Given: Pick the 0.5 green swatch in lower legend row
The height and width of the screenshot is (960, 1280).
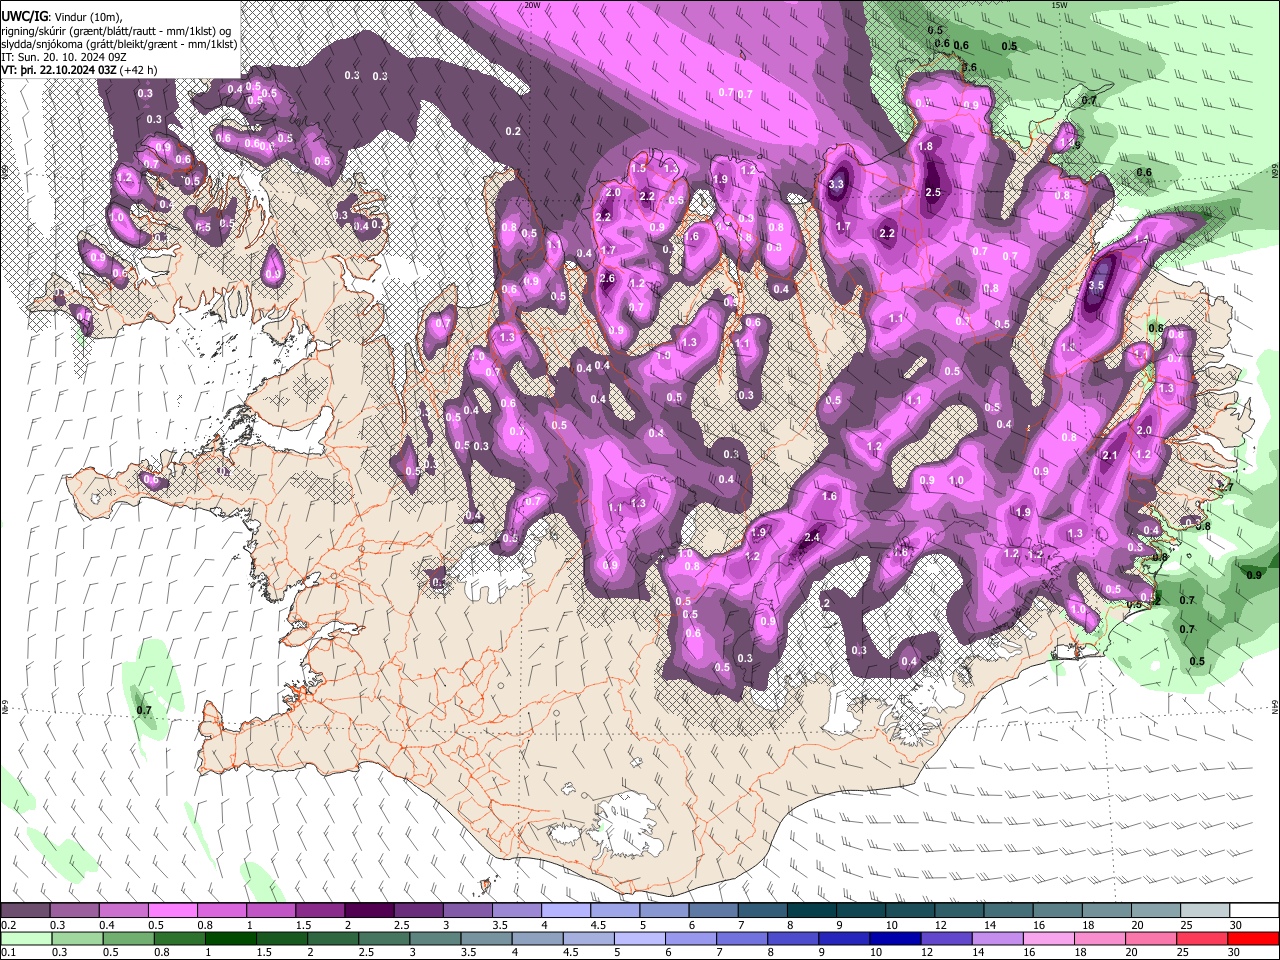Looking at the screenshot, I should coord(128,939).
